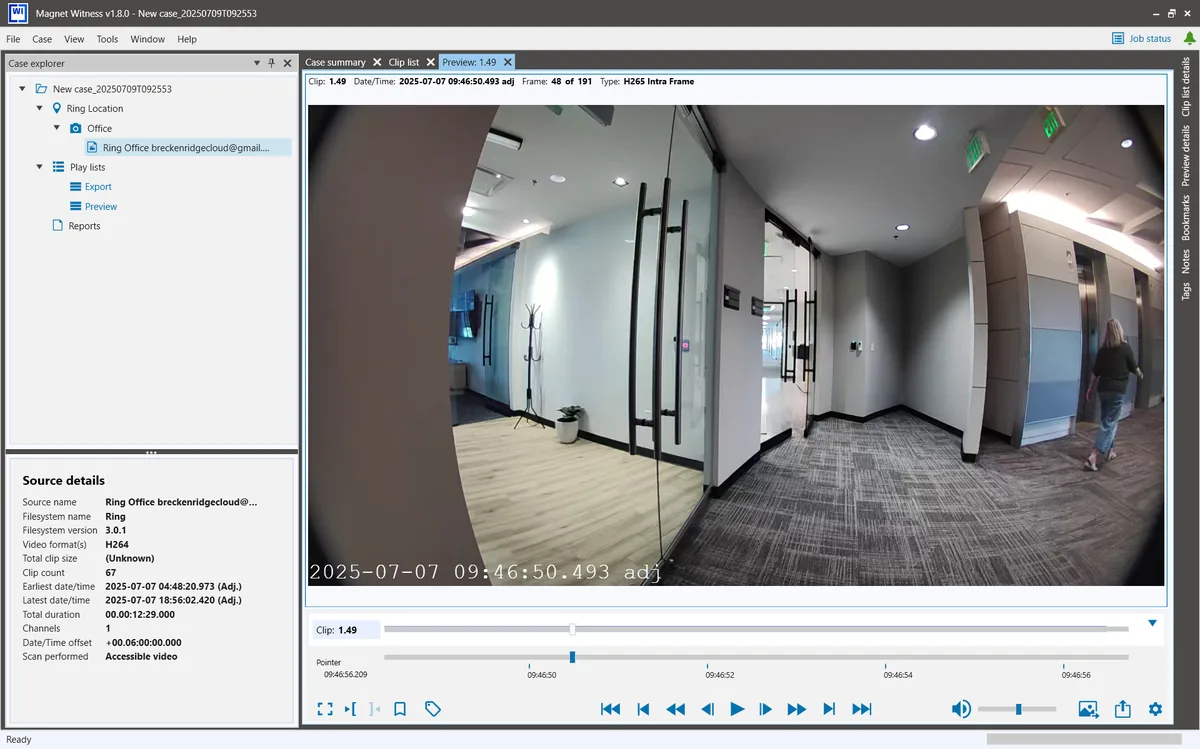Collapse the Ring Location node
Image resolution: width=1200 pixels, height=749 pixels.
(x=40, y=108)
